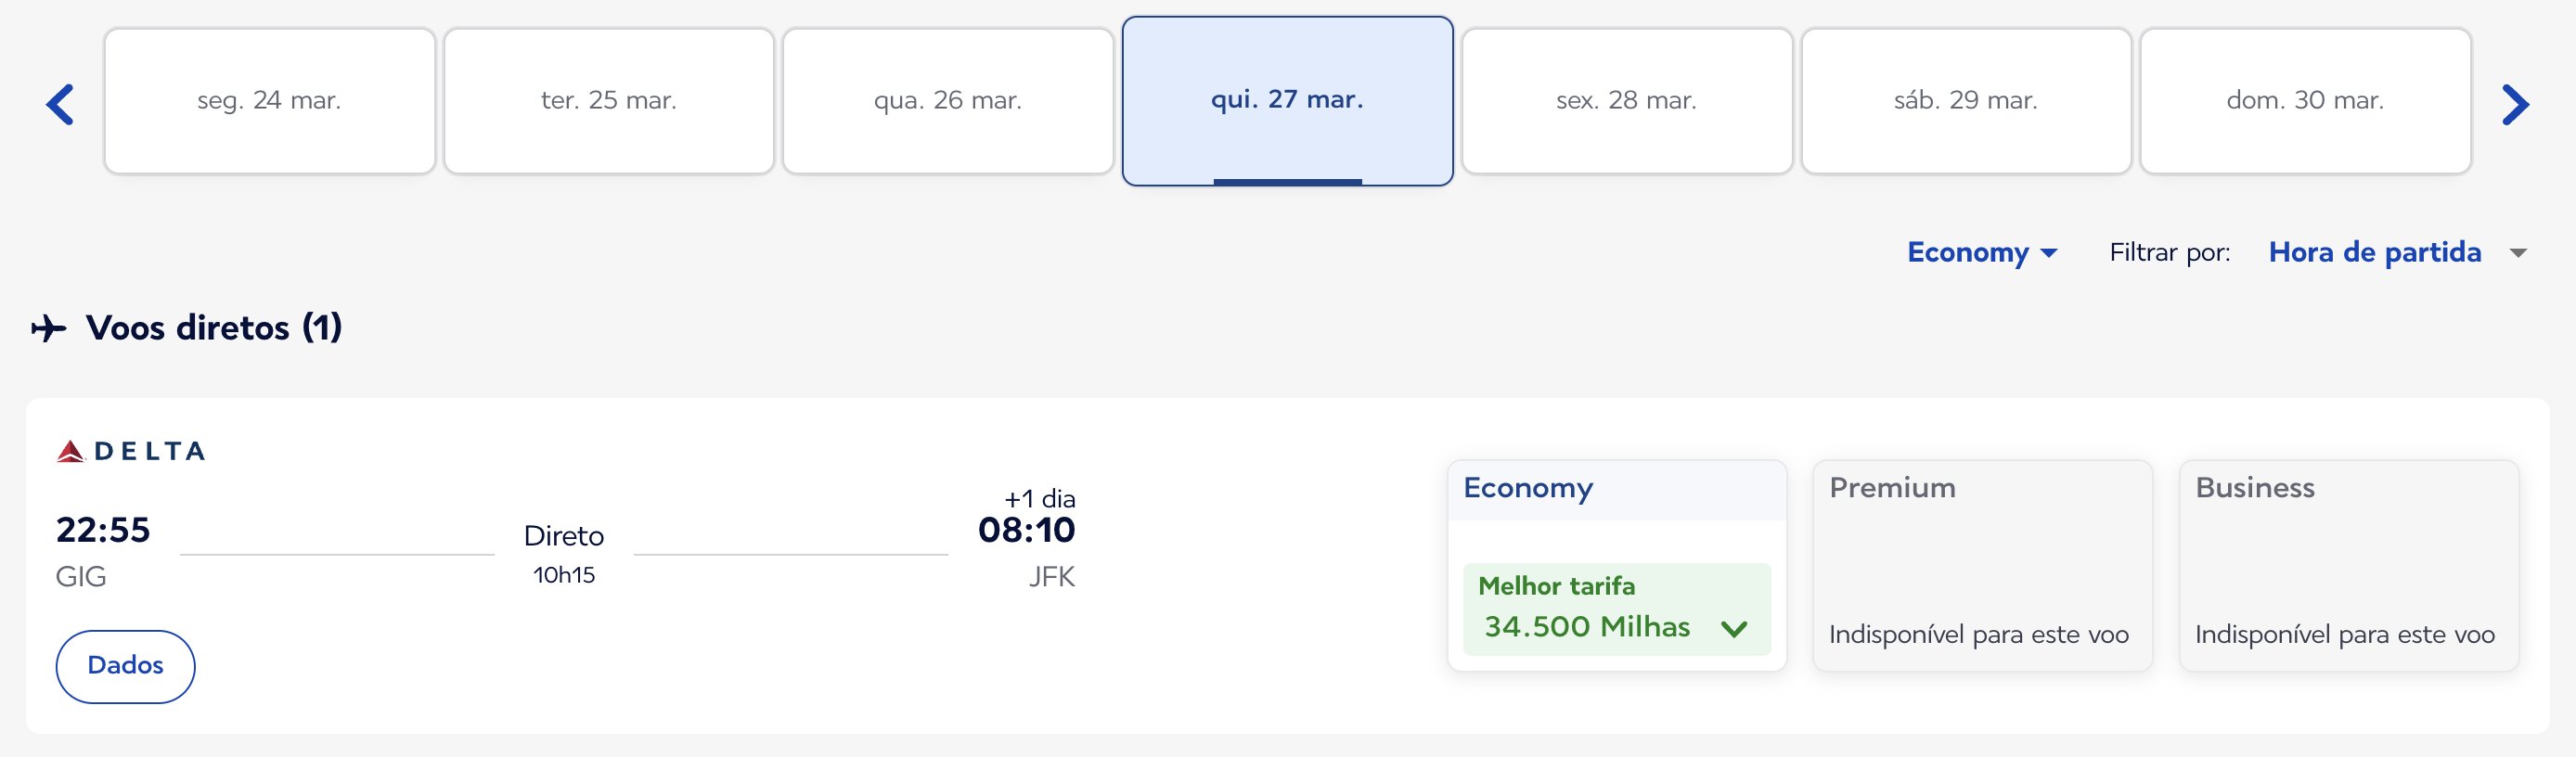Expand the 34.500 Milhas fare chevron
Viewport: 2576px width, 757px height.
pos(1734,629)
